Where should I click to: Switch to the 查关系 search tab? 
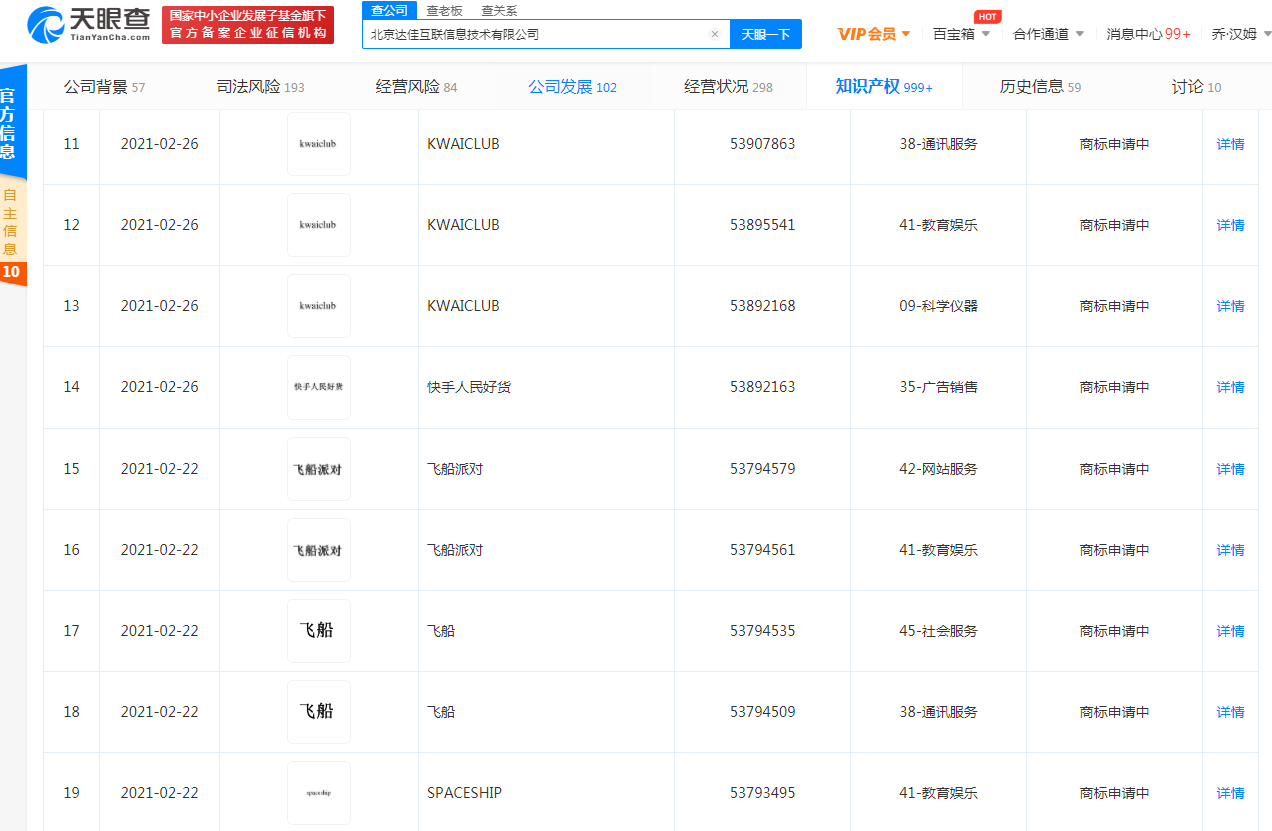tap(499, 11)
